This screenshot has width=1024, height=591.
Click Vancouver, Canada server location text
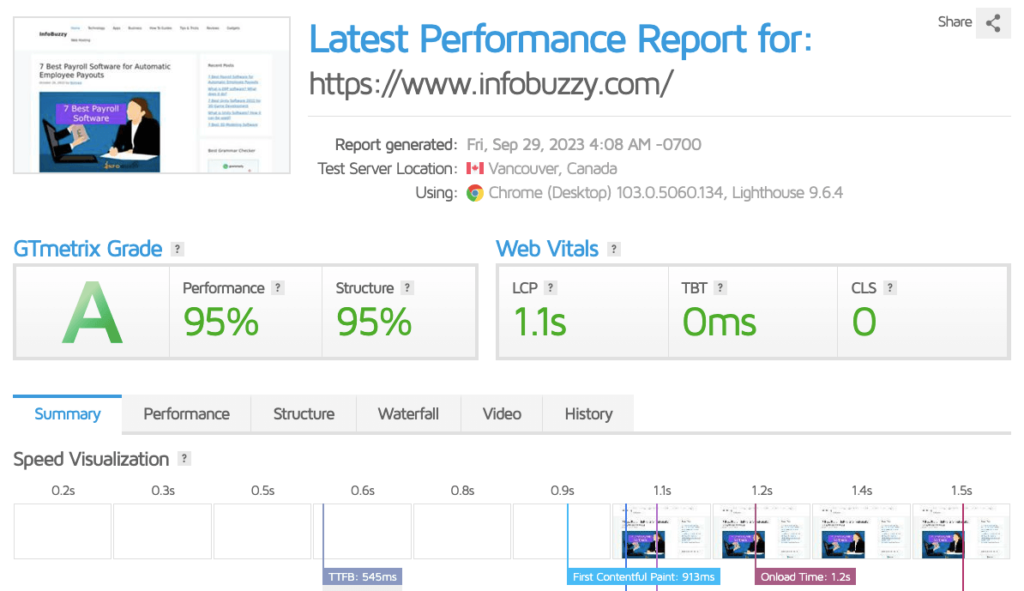point(552,168)
